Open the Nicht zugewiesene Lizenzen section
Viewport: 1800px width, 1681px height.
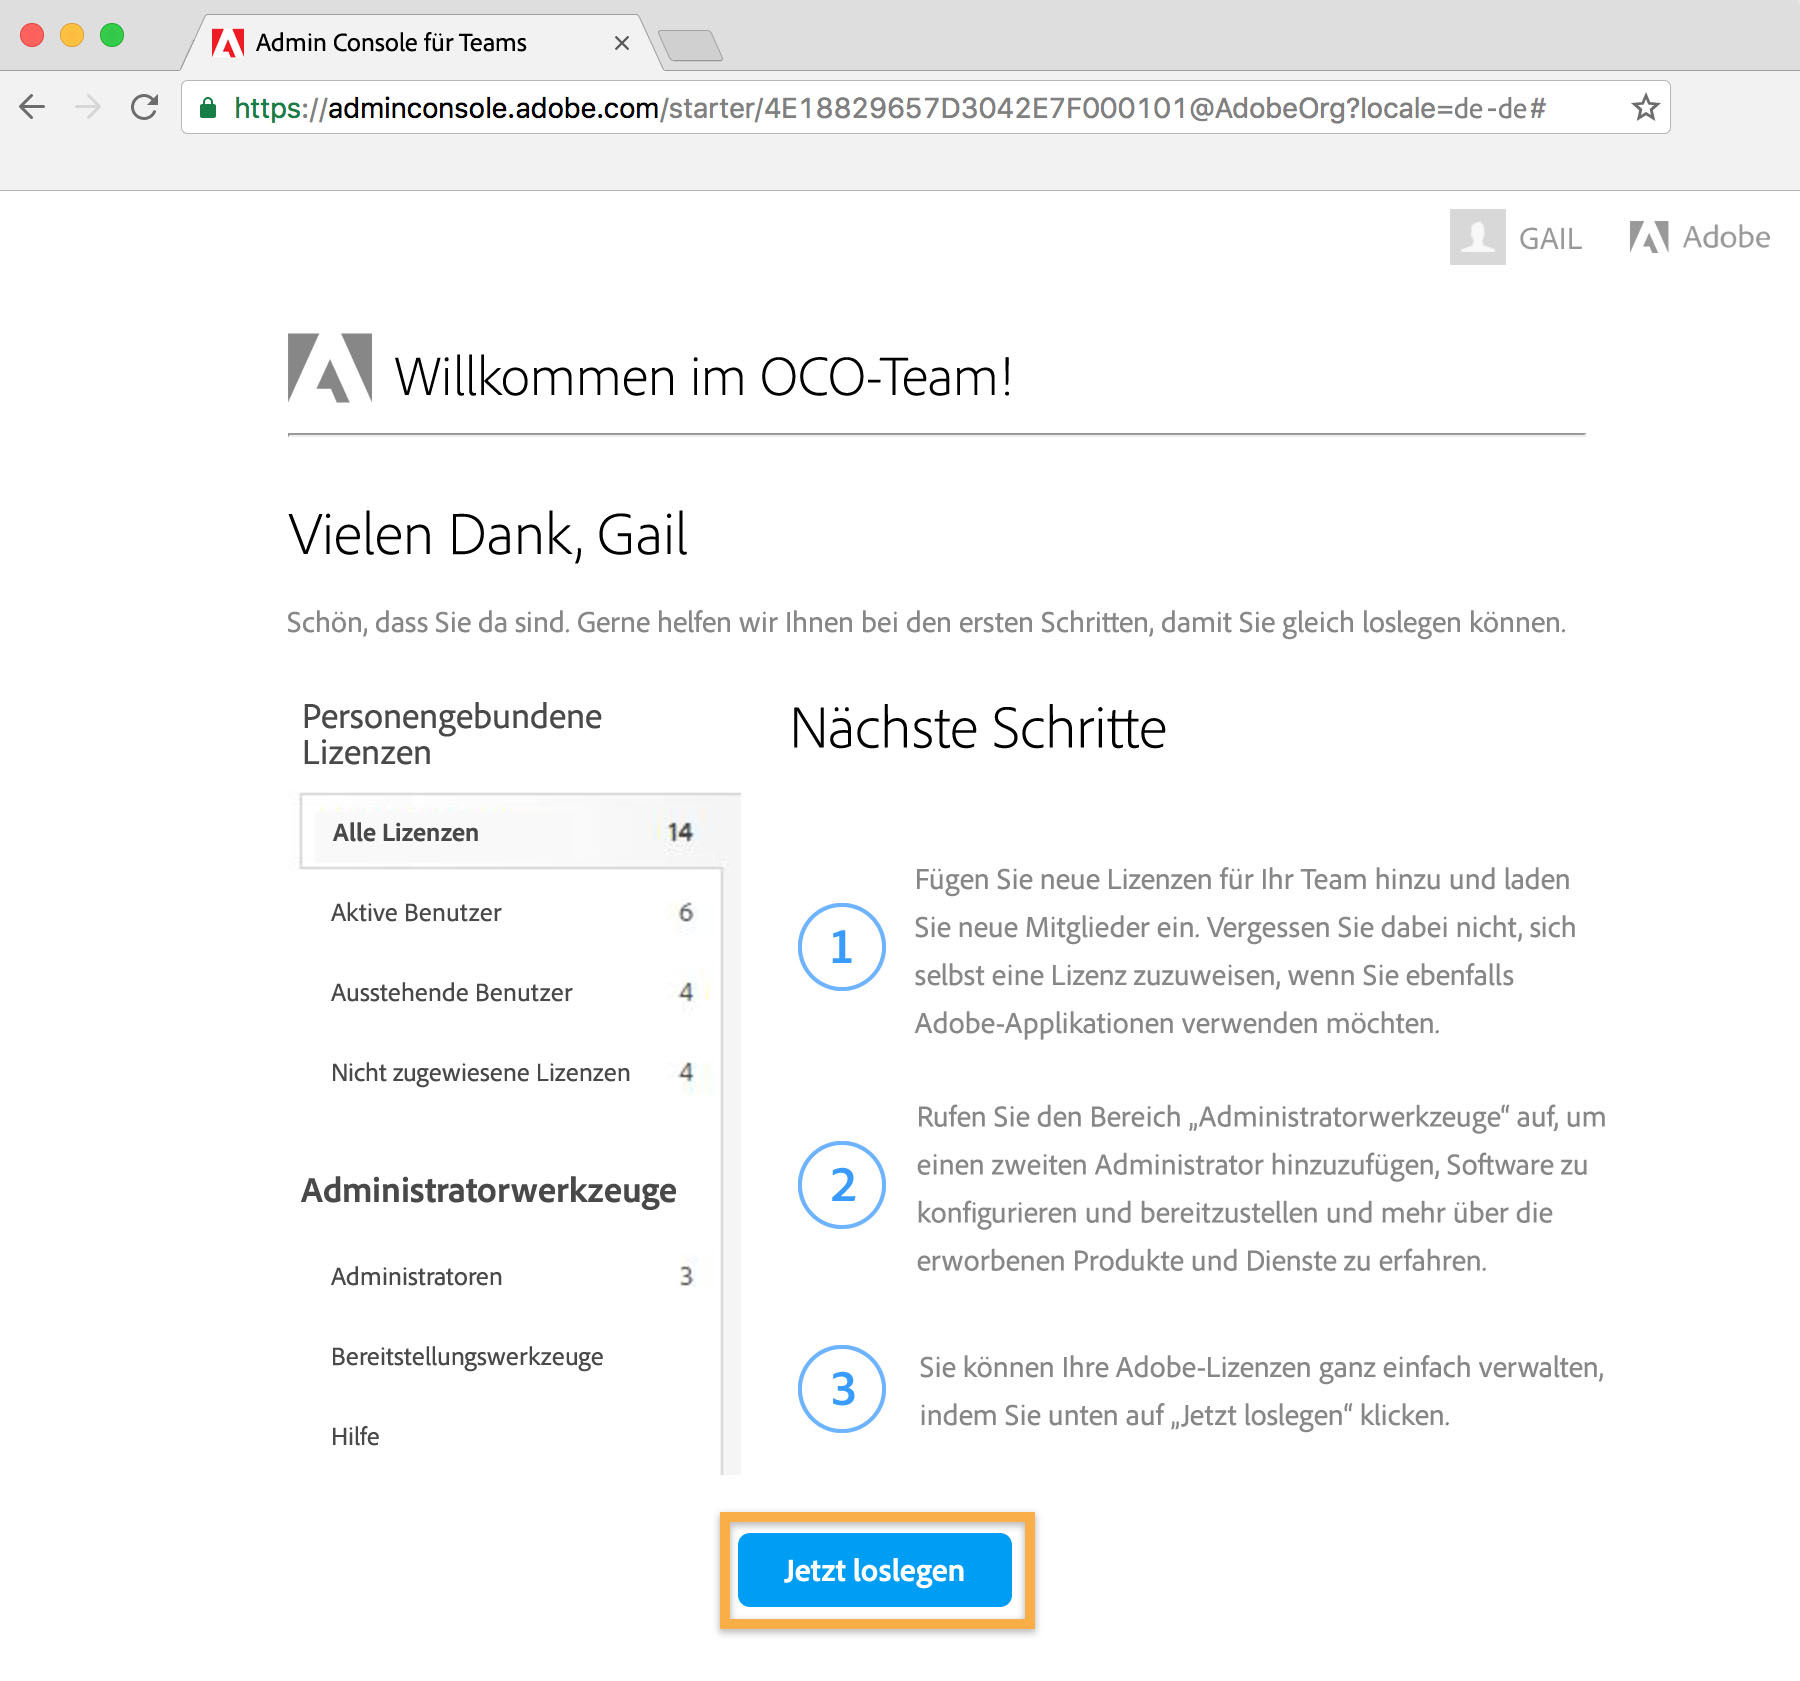pos(480,1072)
